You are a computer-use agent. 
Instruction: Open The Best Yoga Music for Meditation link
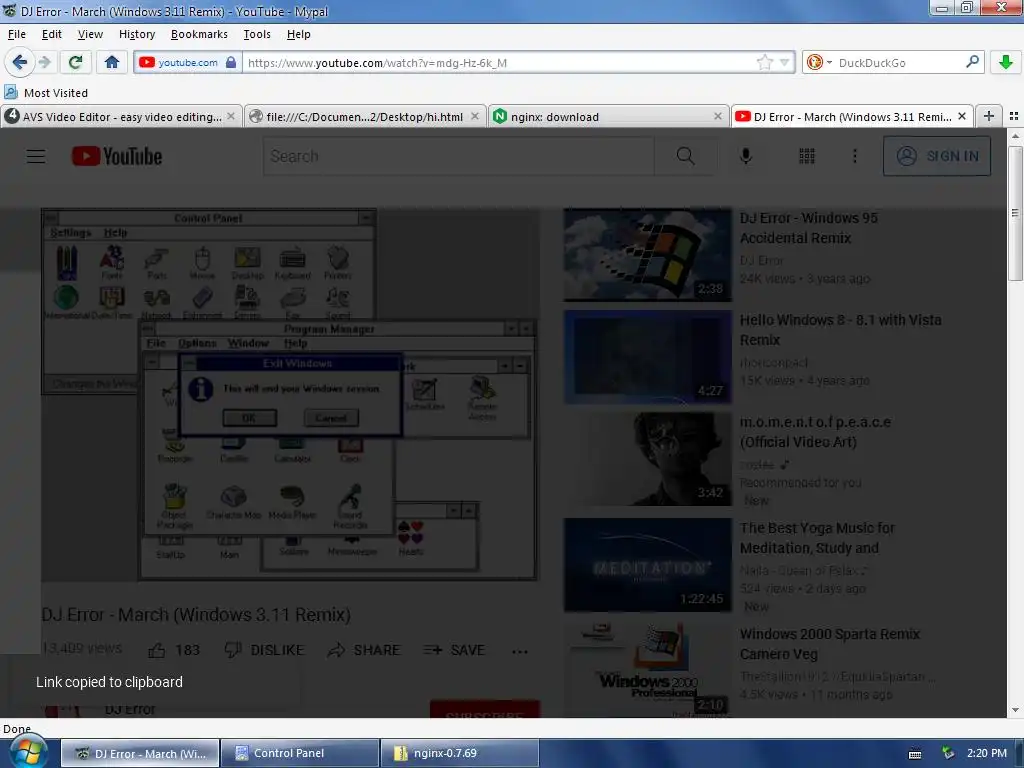coord(817,538)
